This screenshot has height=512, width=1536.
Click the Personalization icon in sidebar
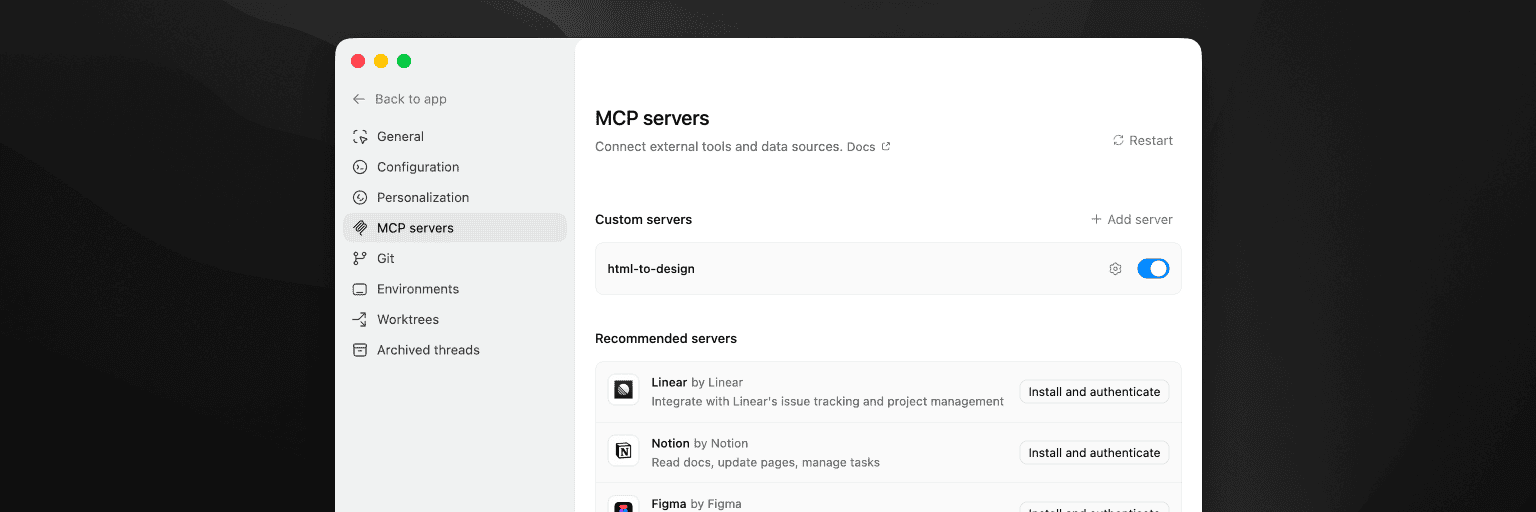point(360,198)
